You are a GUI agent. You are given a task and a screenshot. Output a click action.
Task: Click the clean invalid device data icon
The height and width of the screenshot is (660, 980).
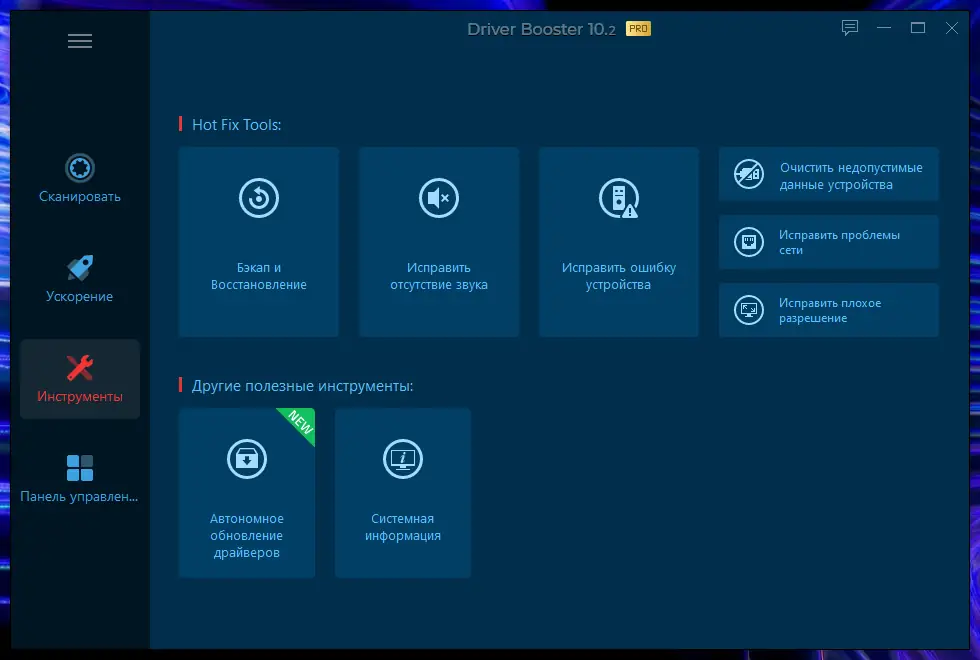749,174
